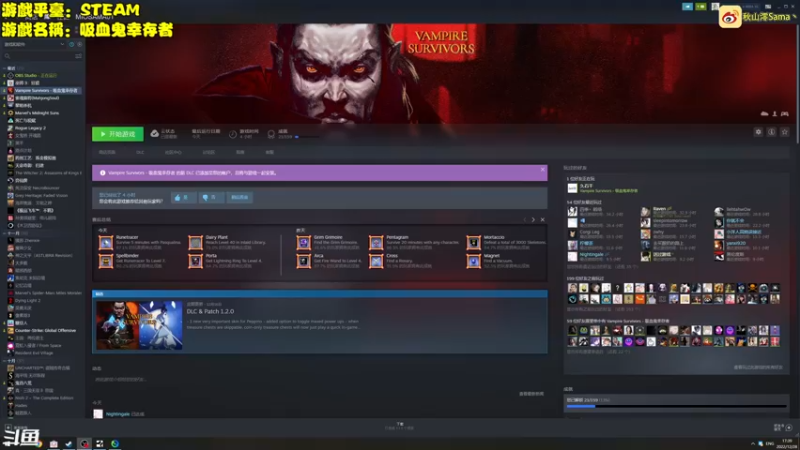Open the game info icon
Image resolution: width=800 pixels, height=450 pixels.
point(771,132)
